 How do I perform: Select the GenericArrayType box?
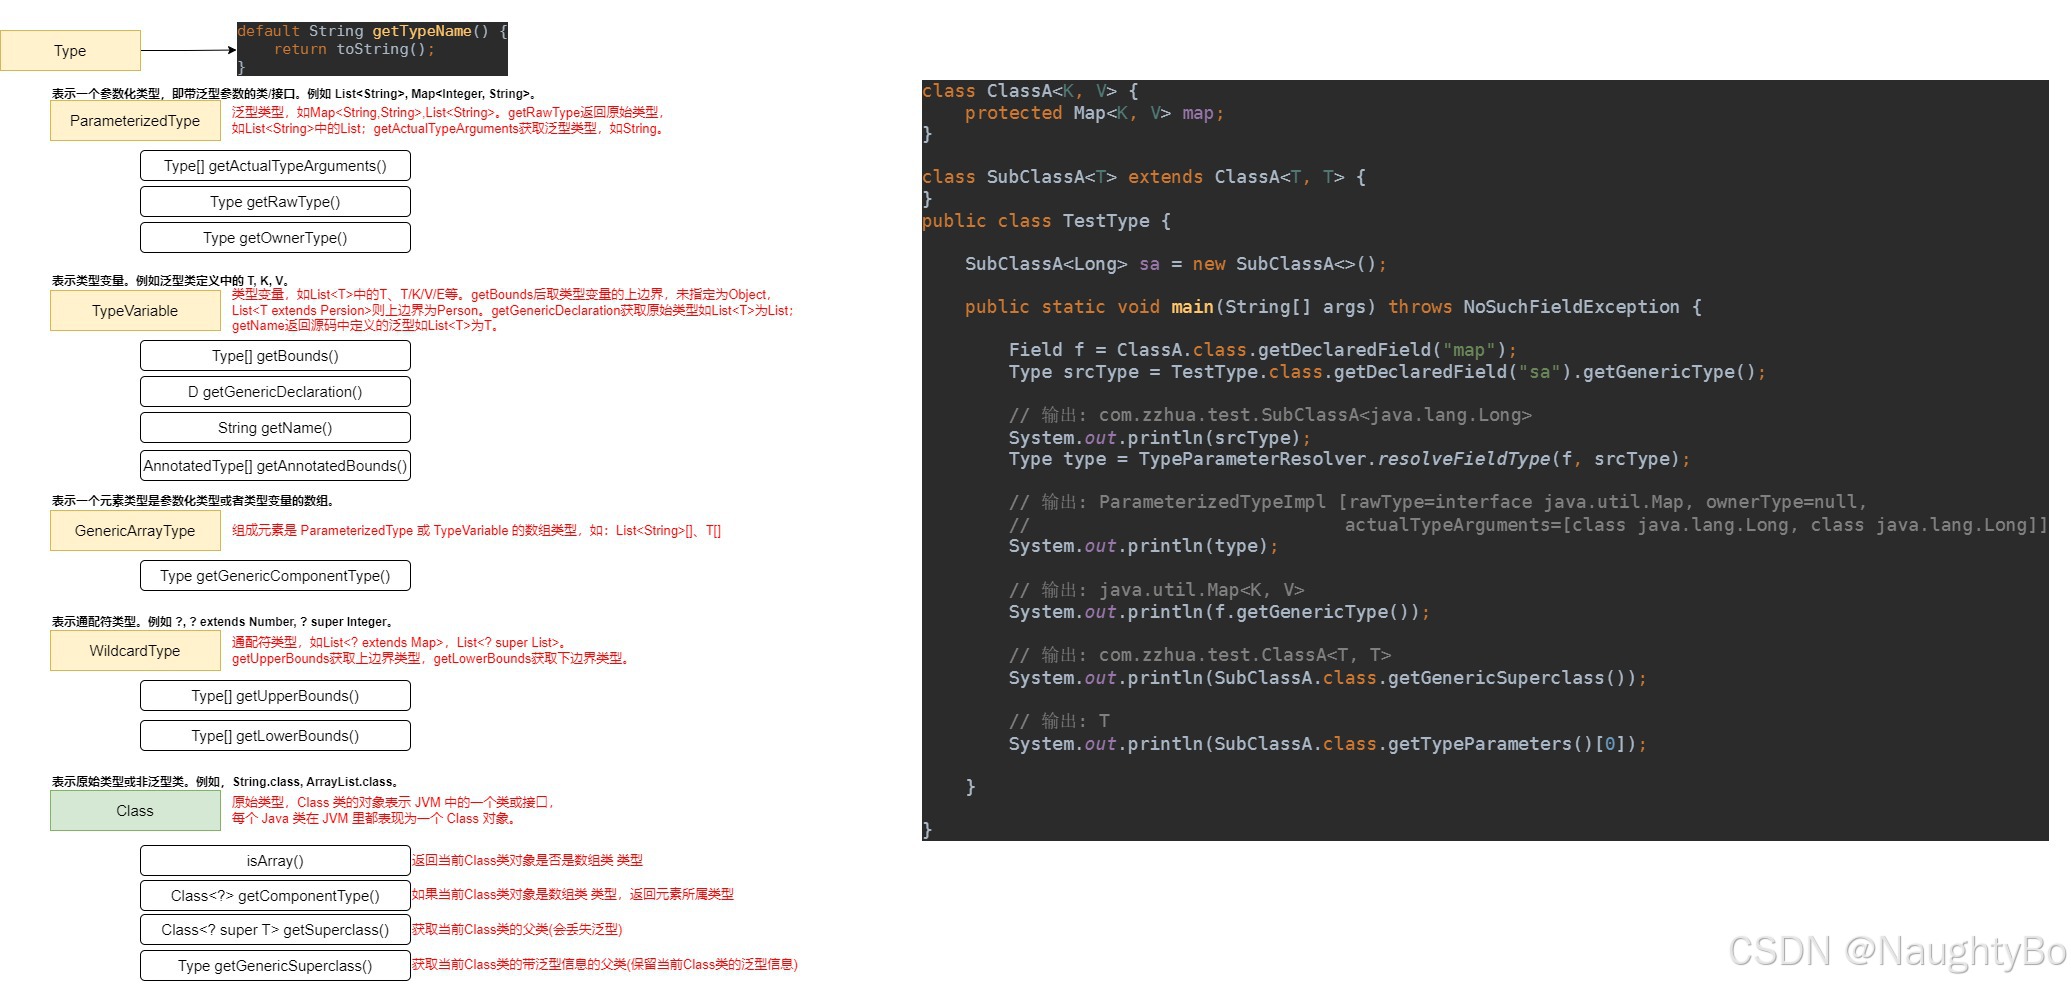pyautogui.click(x=135, y=530)
